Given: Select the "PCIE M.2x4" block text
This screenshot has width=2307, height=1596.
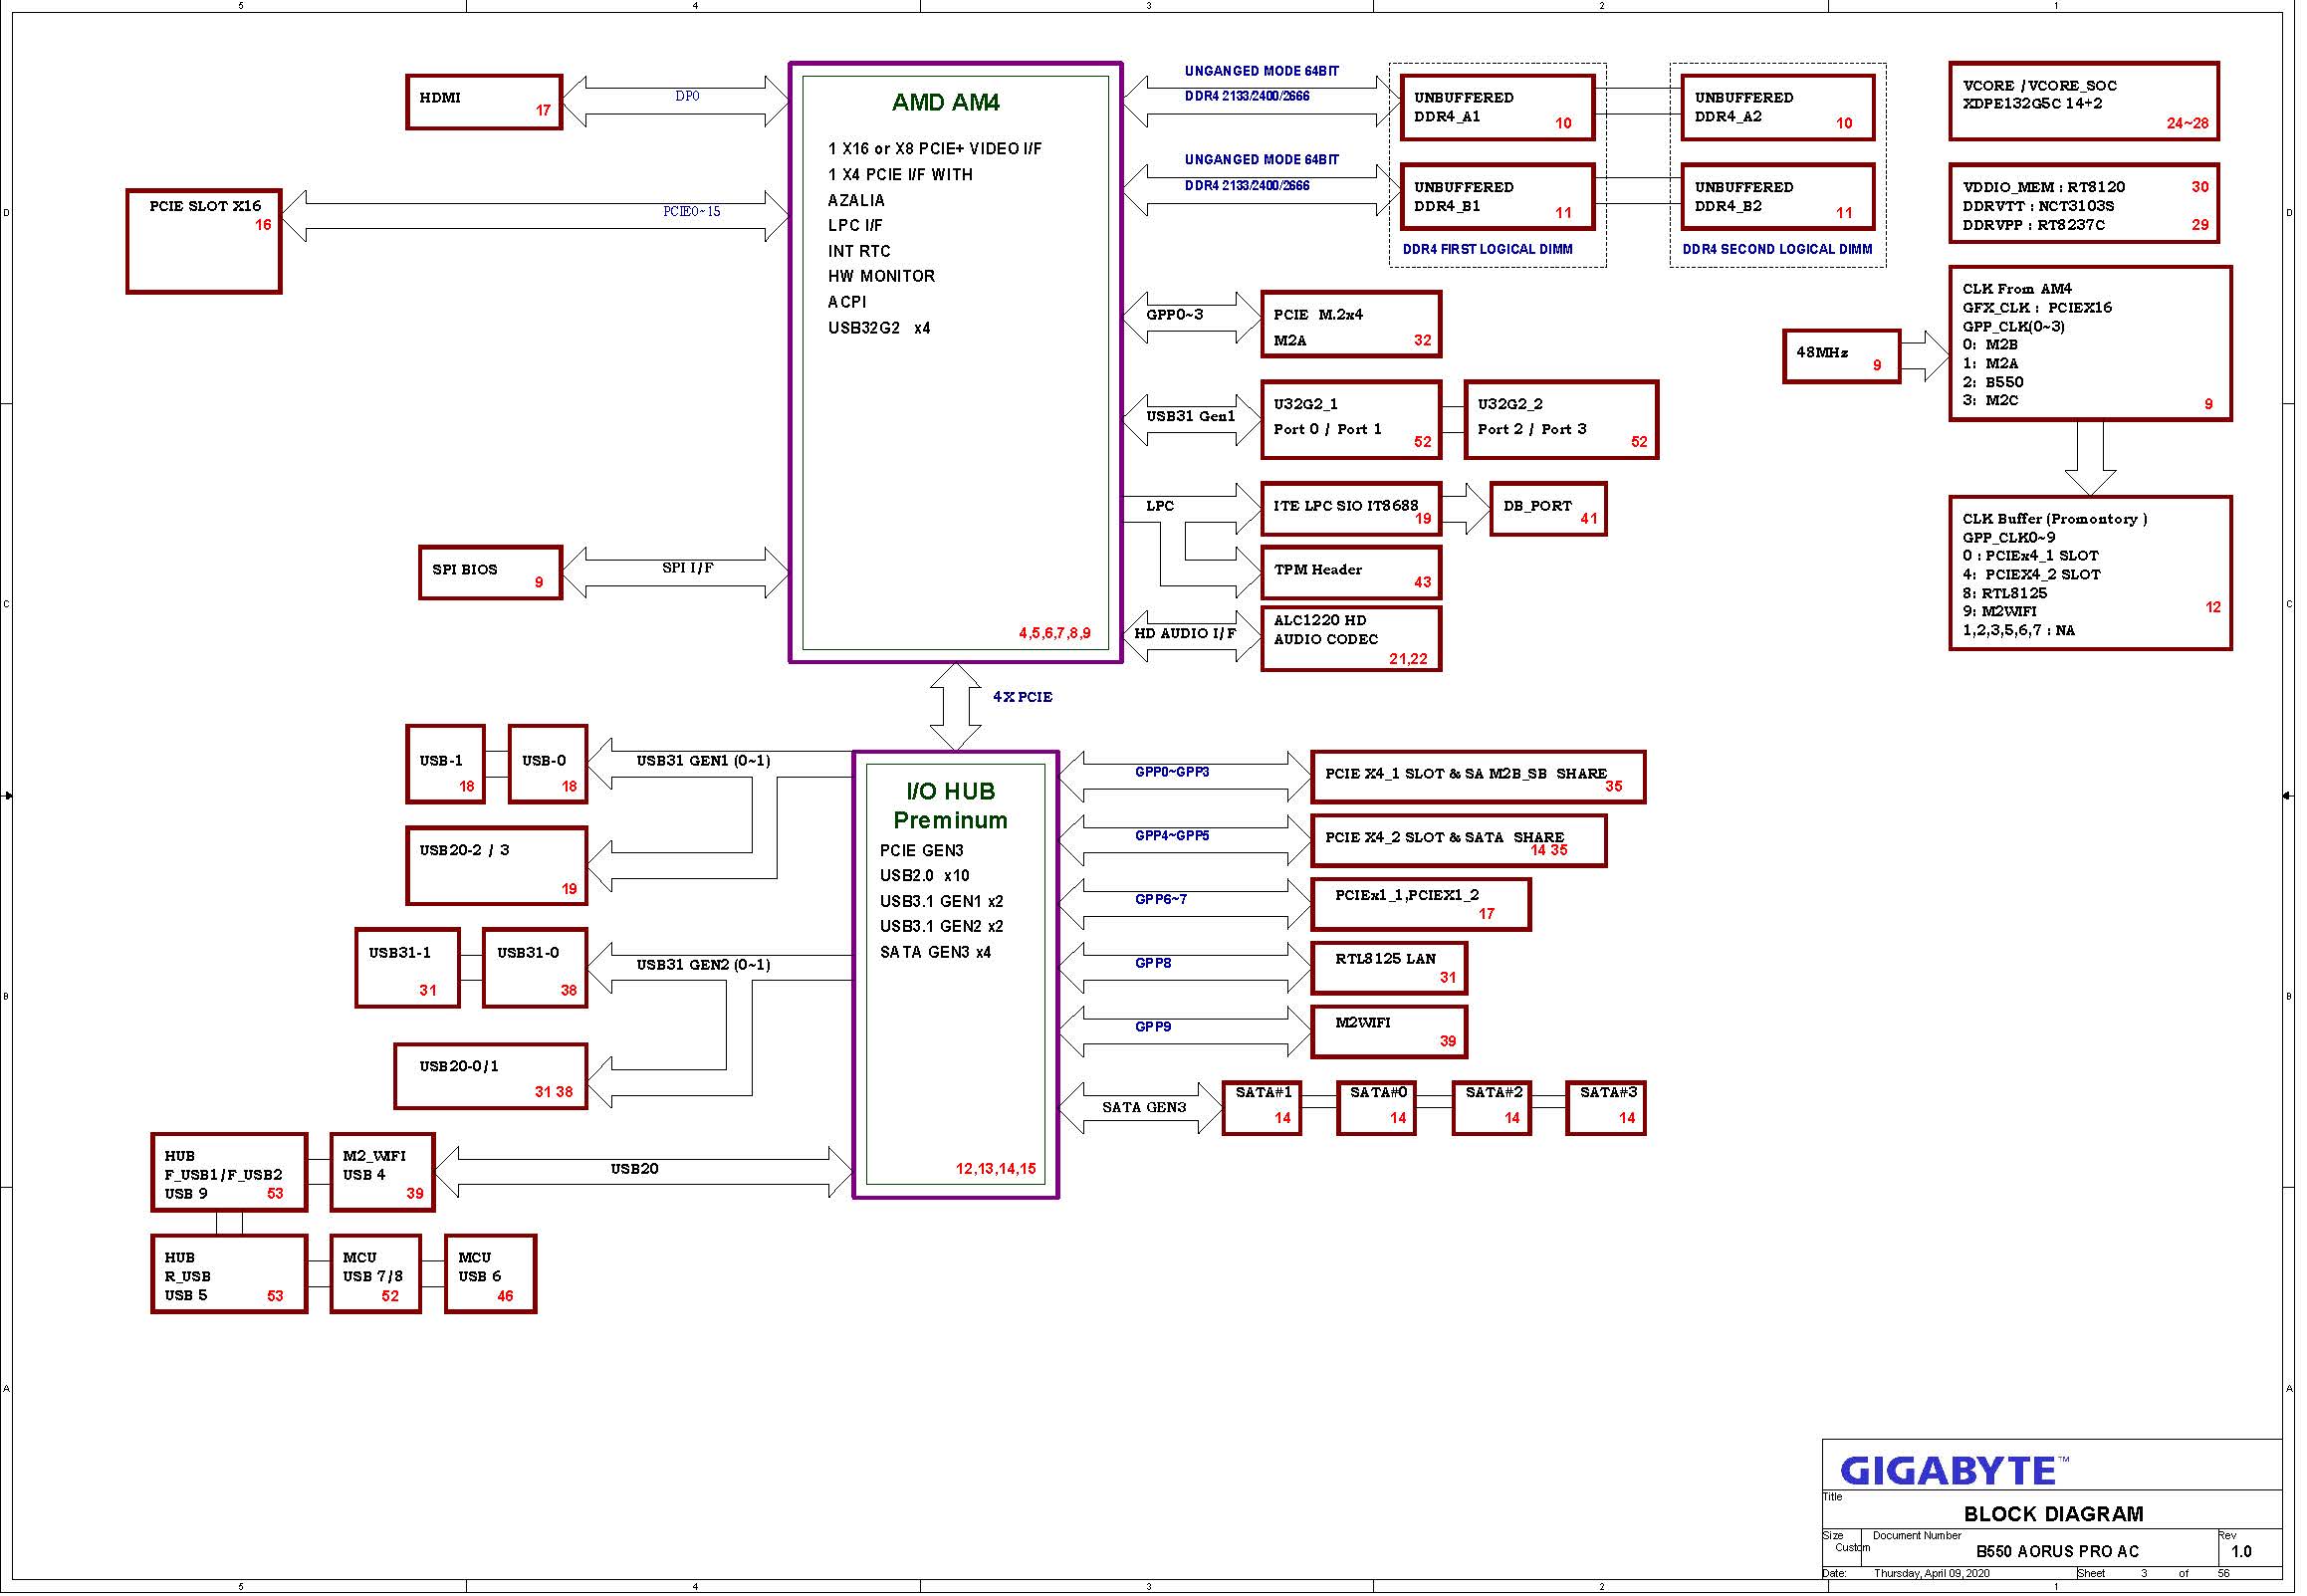Looking at the screenshot, I should 1318,315.
